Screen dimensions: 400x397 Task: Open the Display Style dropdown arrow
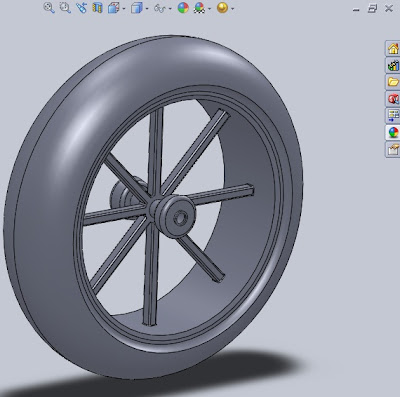(x=147, y=8)
